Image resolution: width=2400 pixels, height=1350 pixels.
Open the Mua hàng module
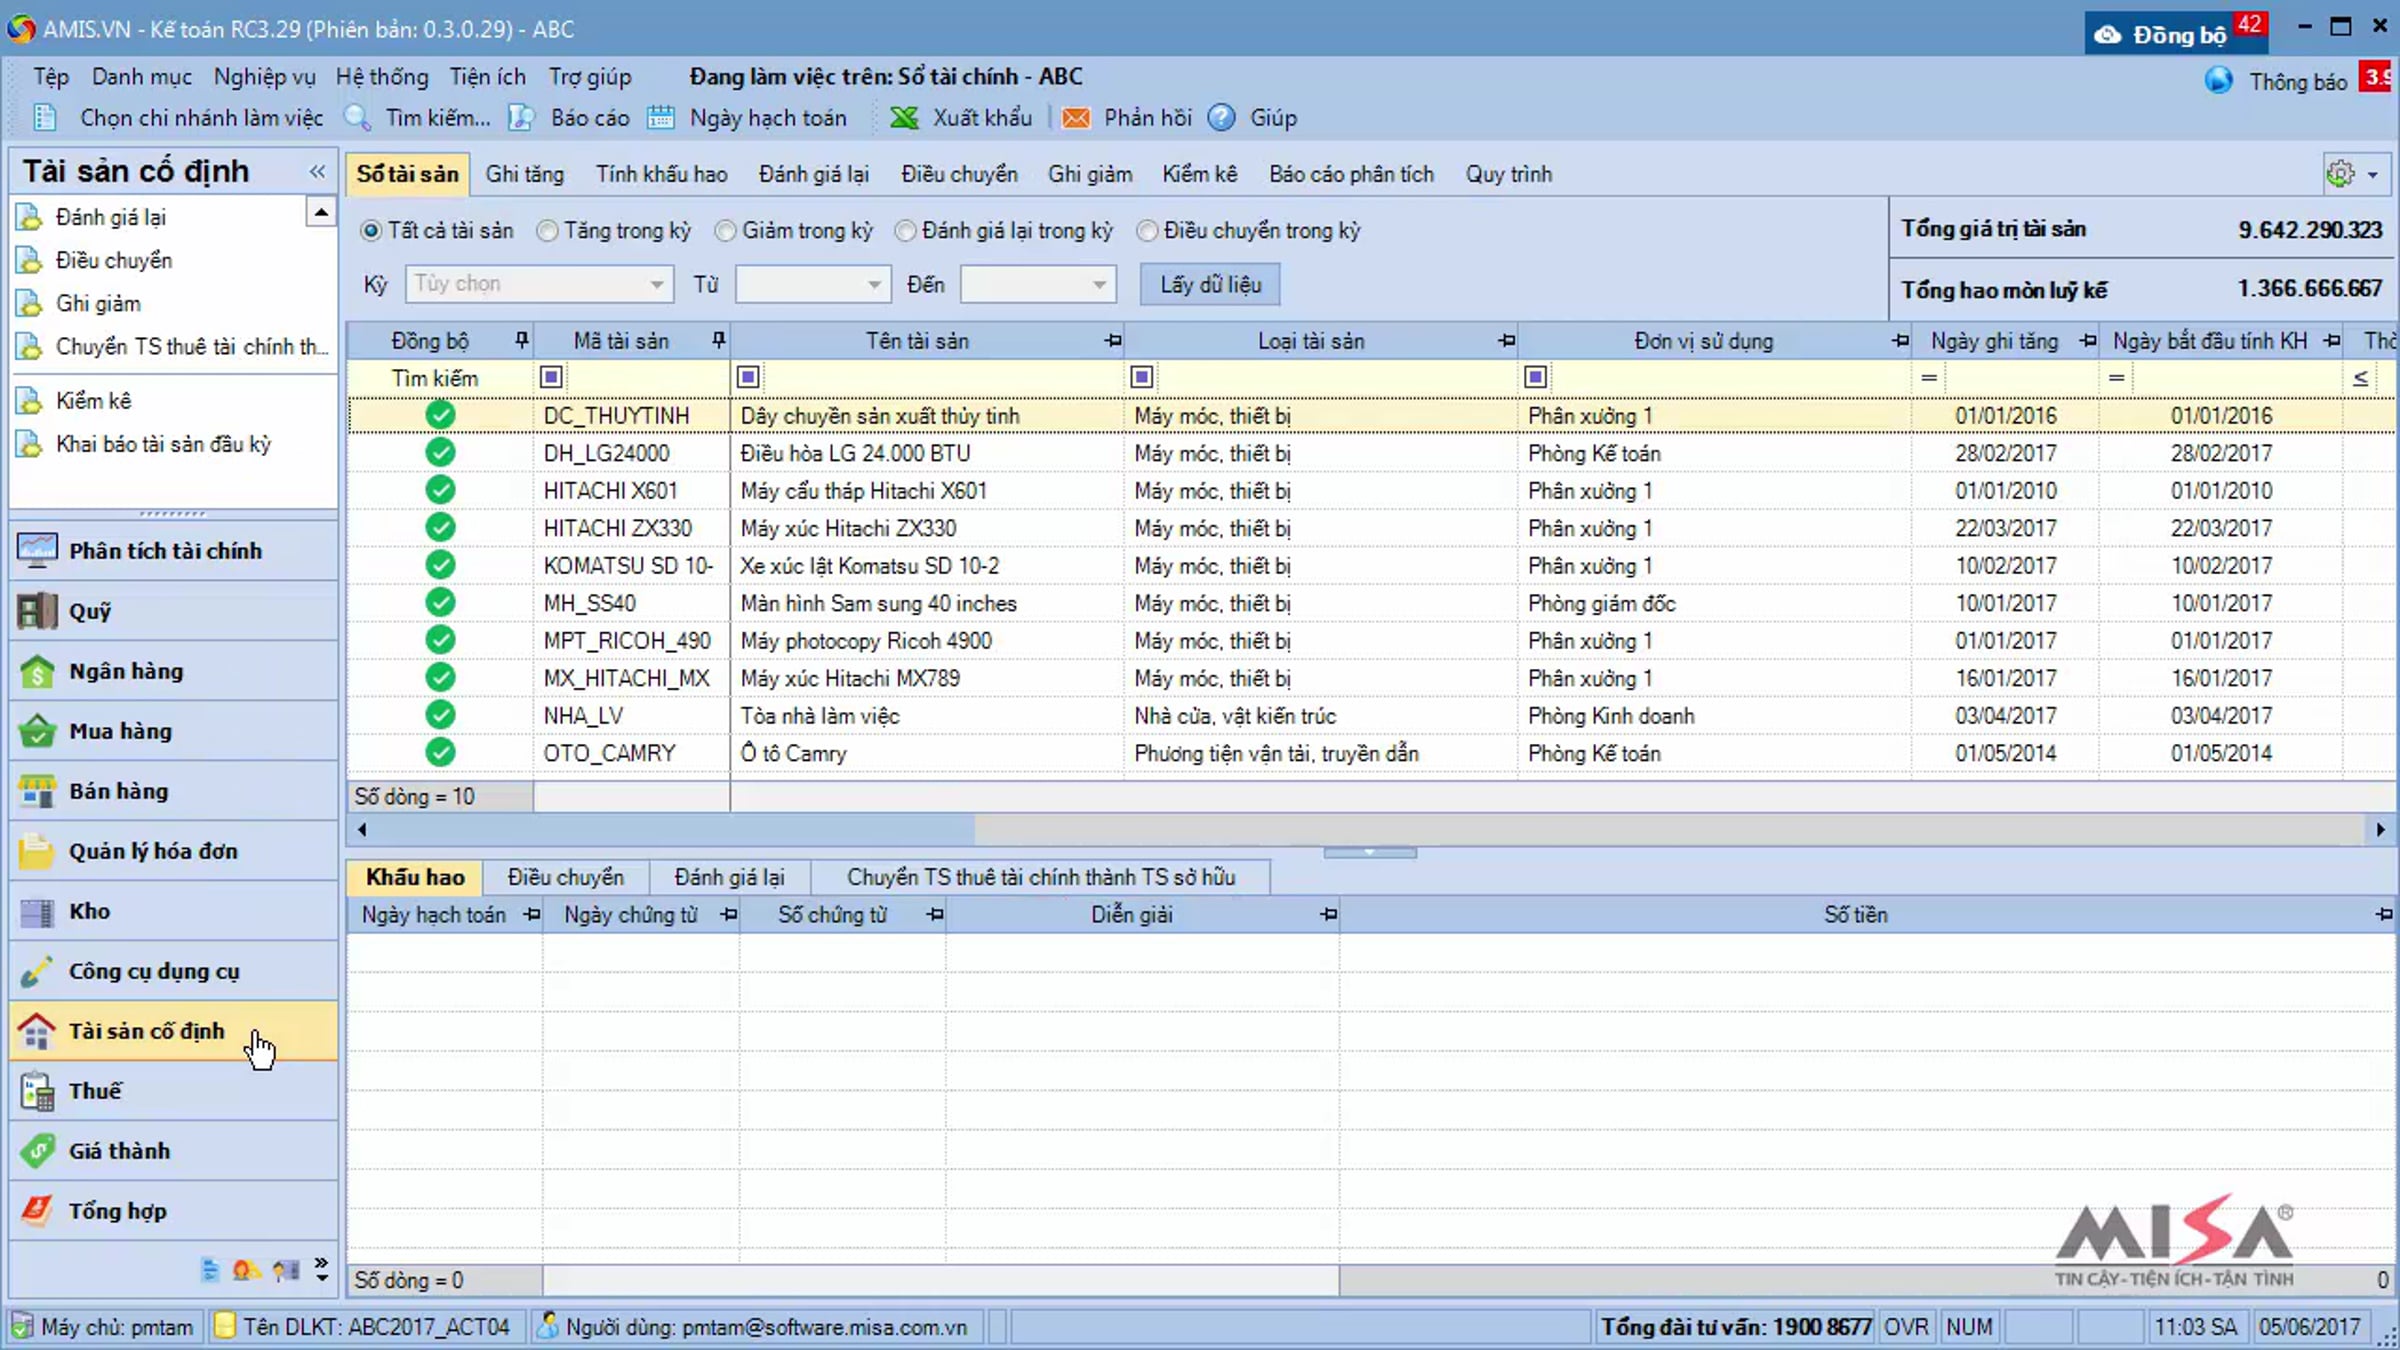(174, 731)
